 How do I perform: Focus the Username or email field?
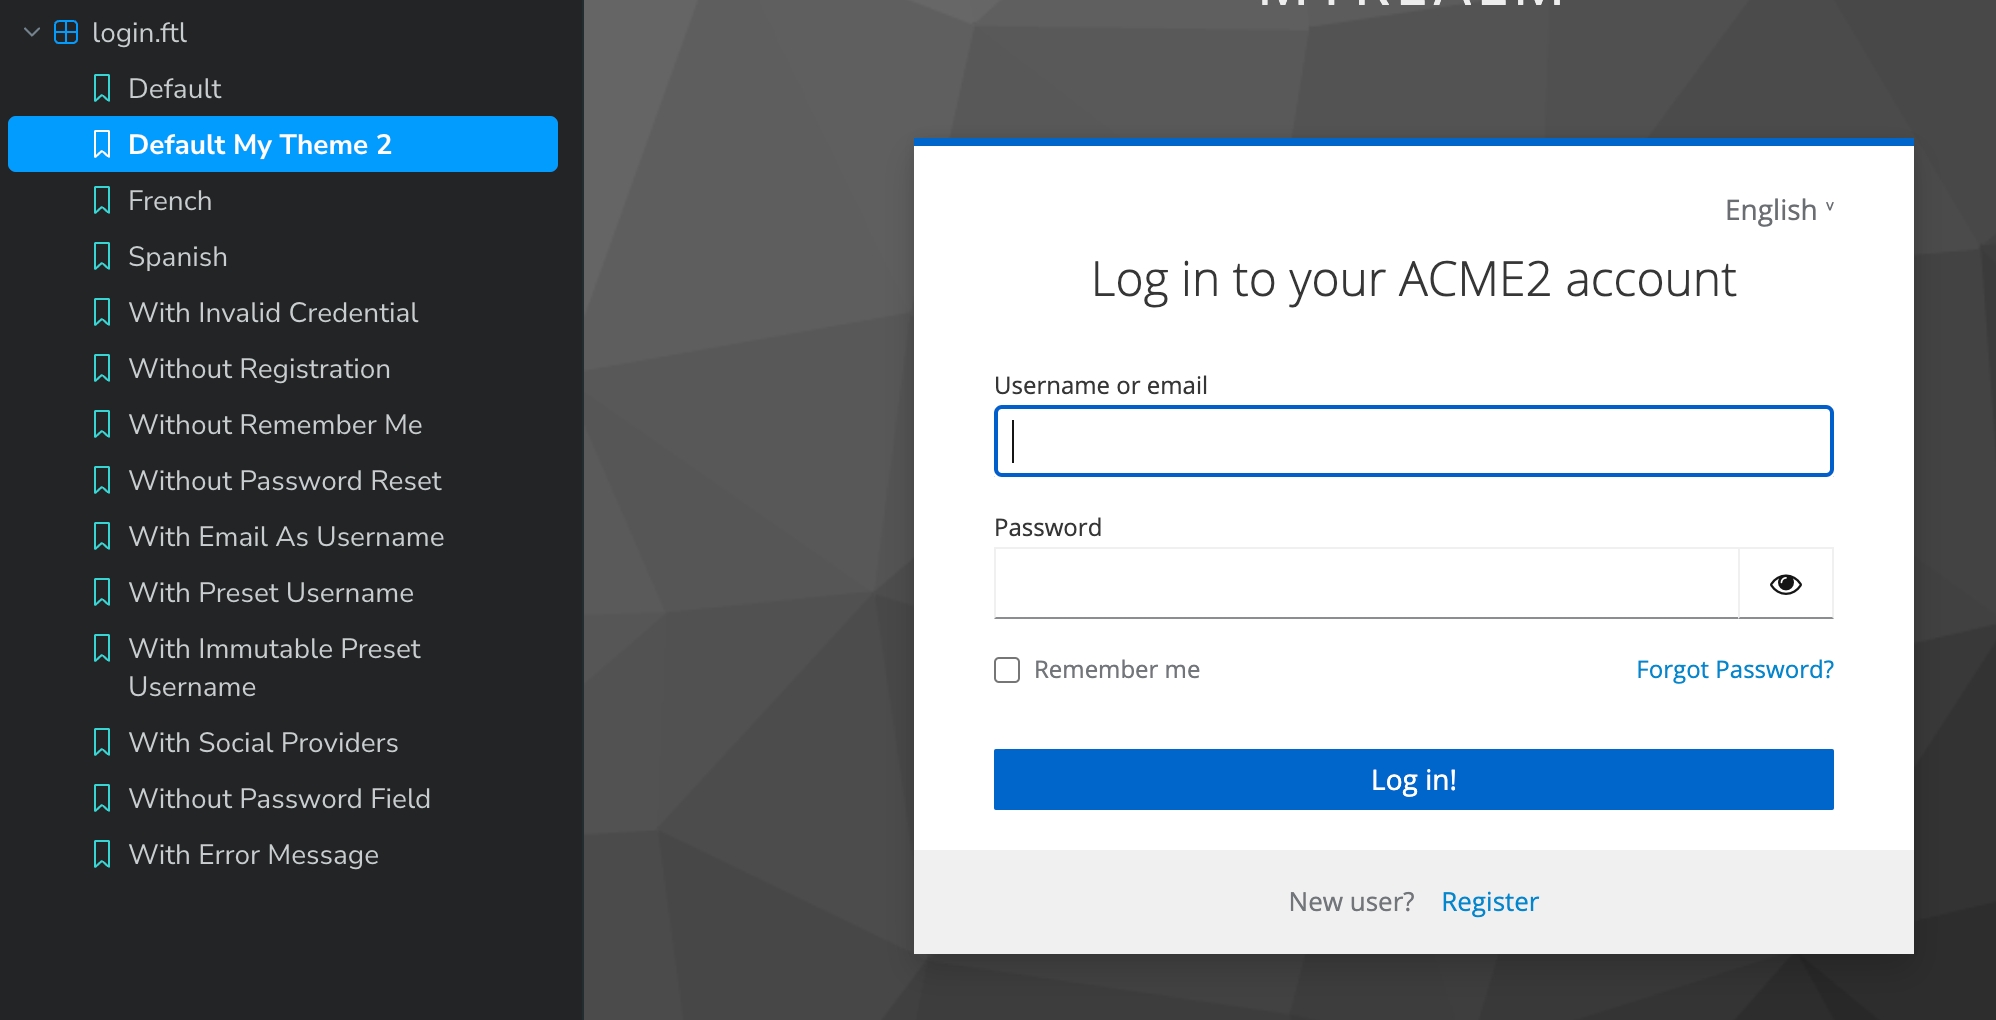[x=1412, y=441]
